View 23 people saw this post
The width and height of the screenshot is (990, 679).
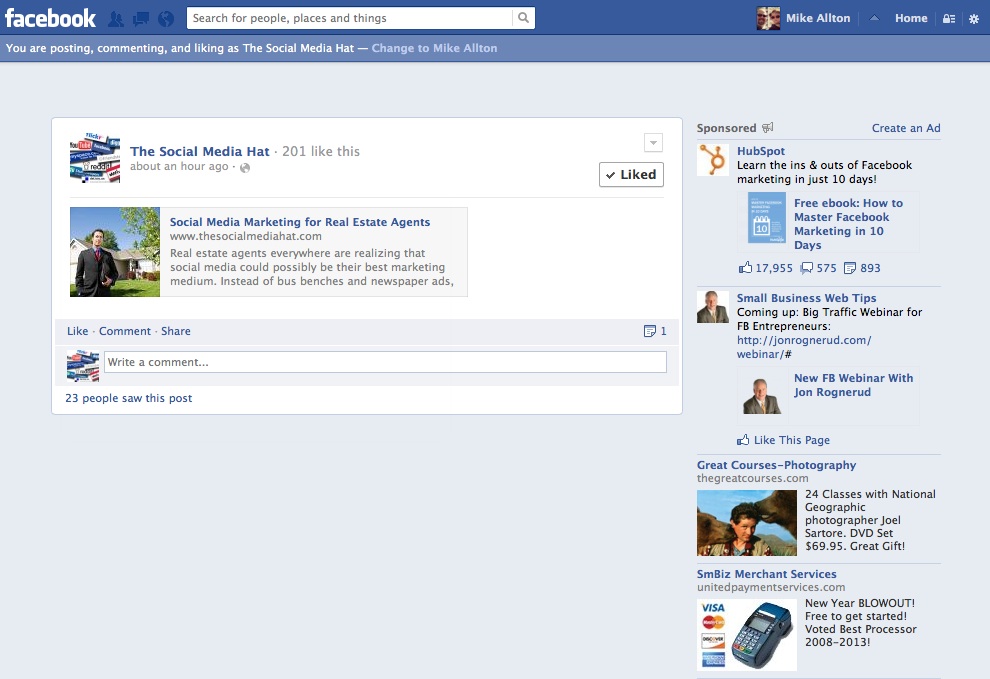[129, 398]
